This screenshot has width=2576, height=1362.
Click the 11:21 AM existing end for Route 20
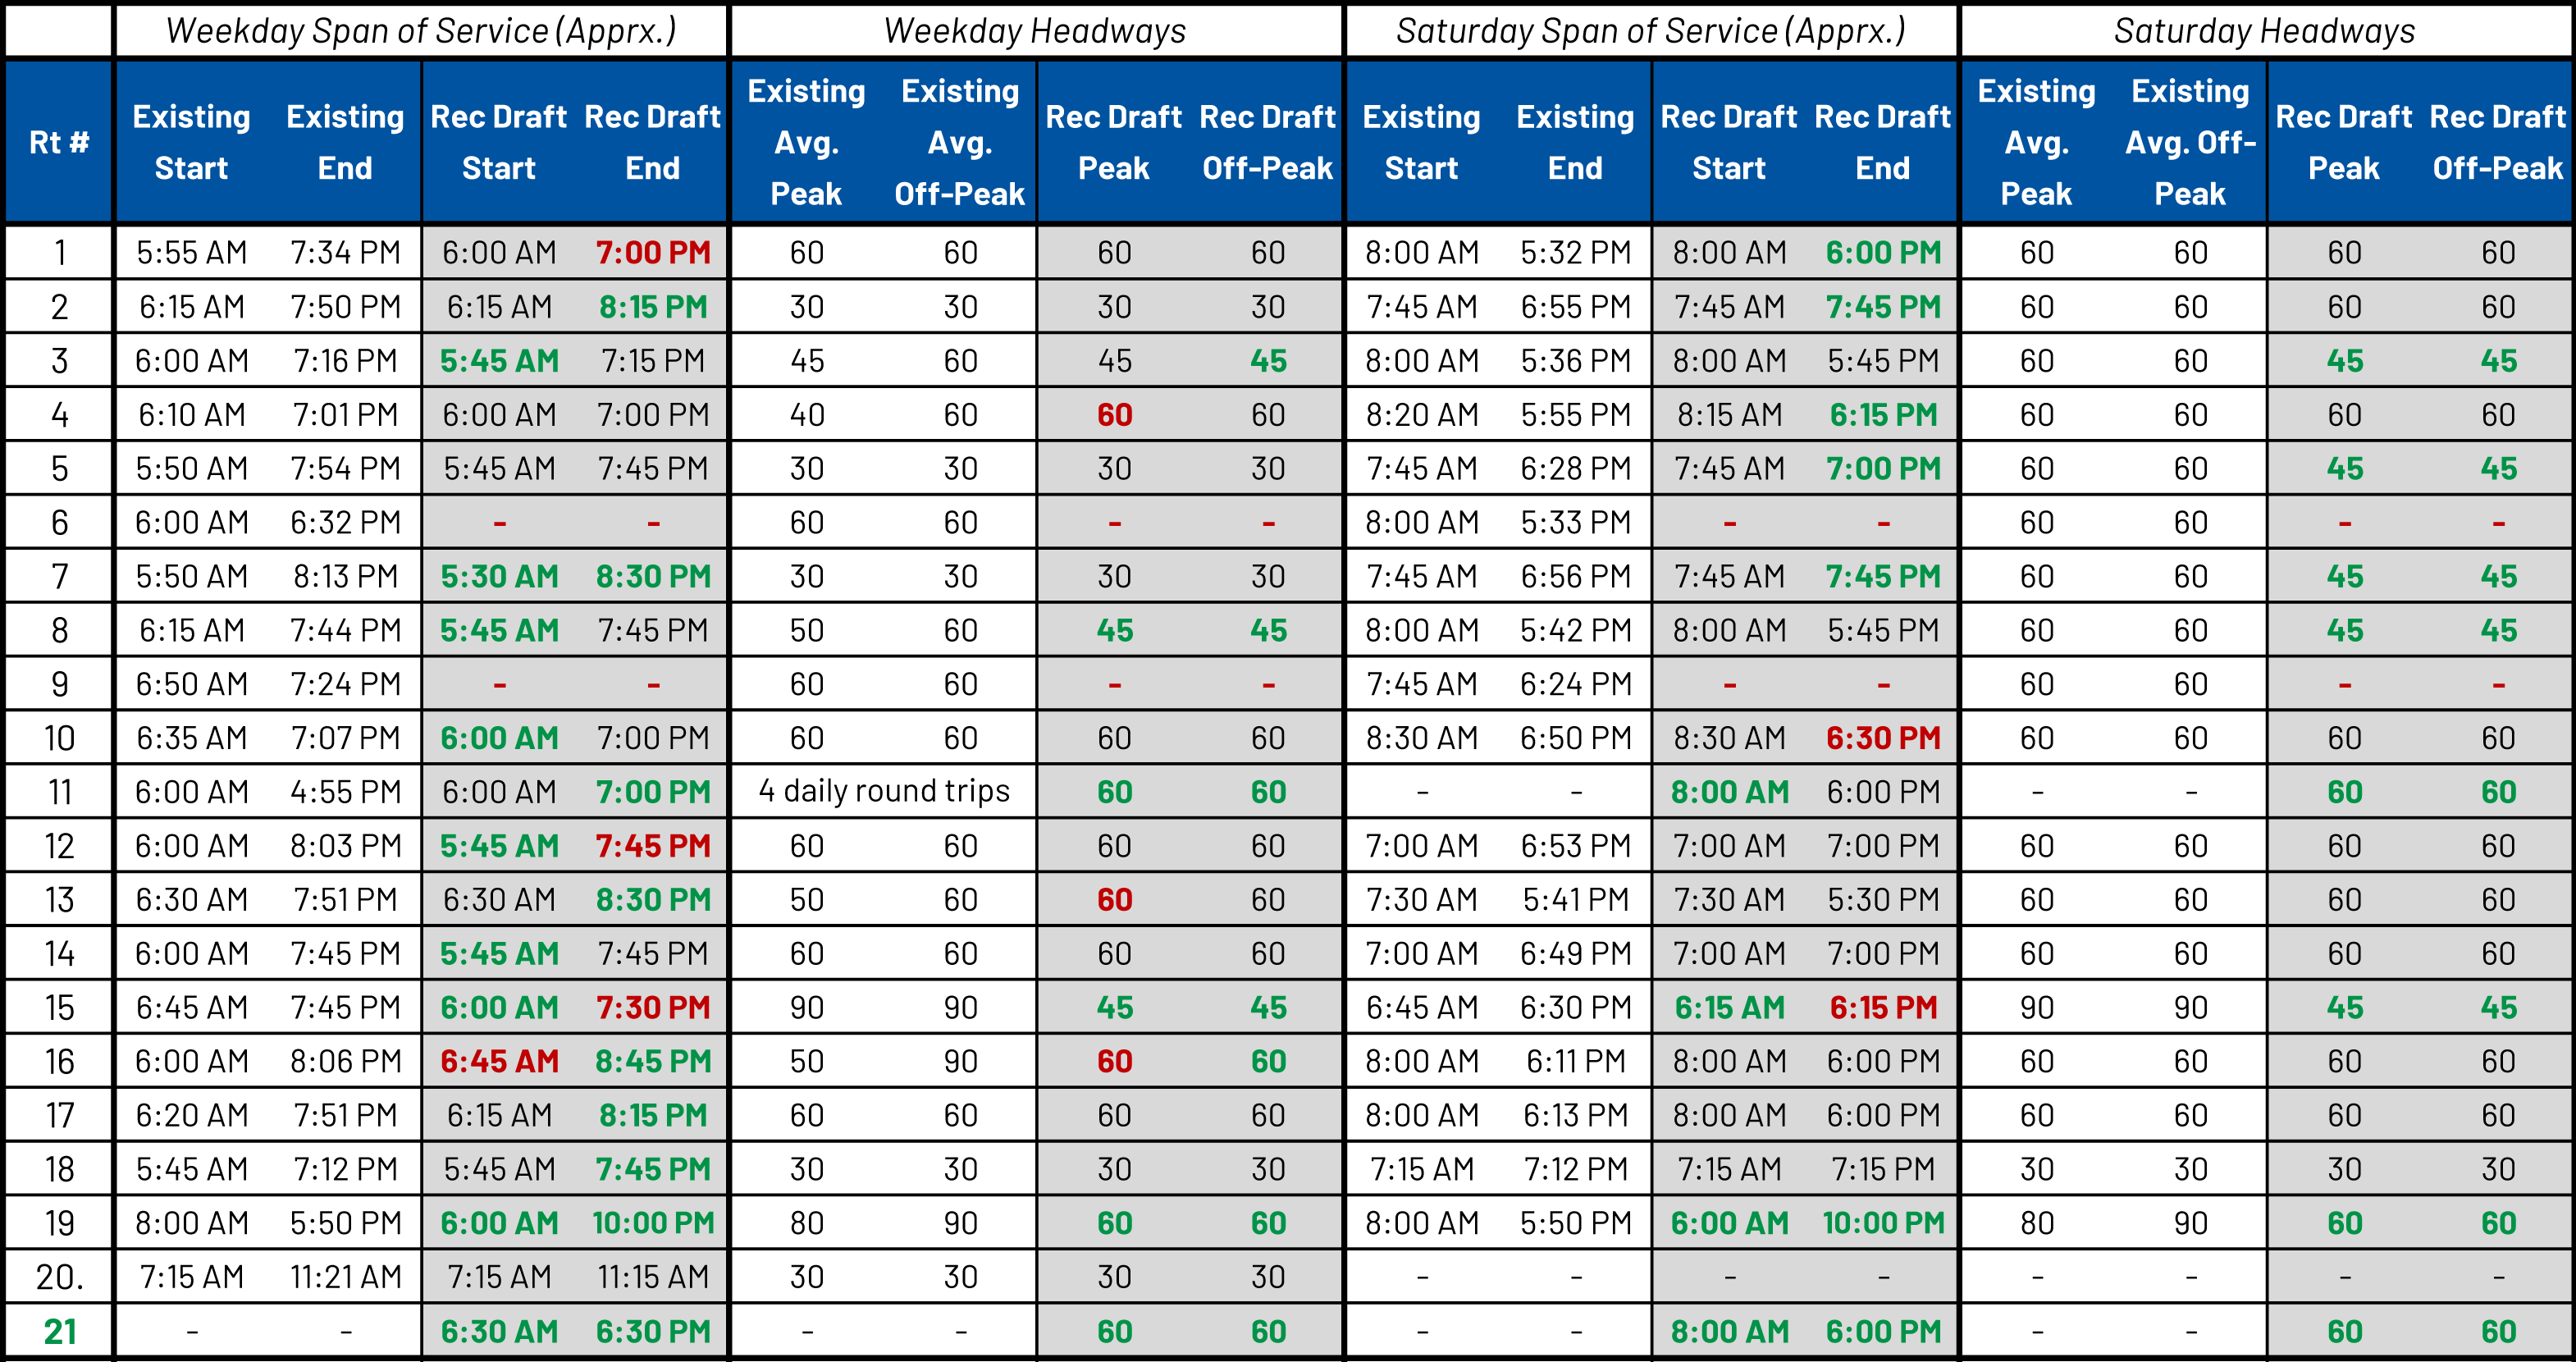(x=345, y=1276)
